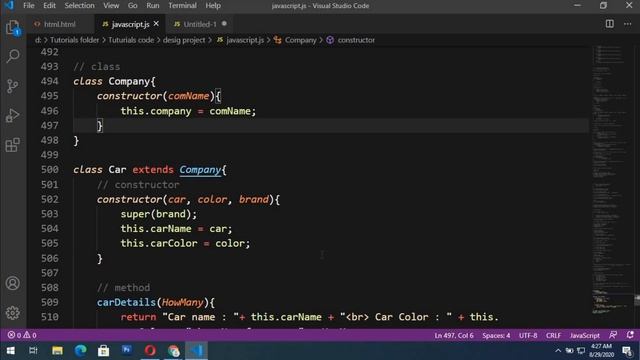
Task: Open the Search view in activity bar
Action: point(13,56)
